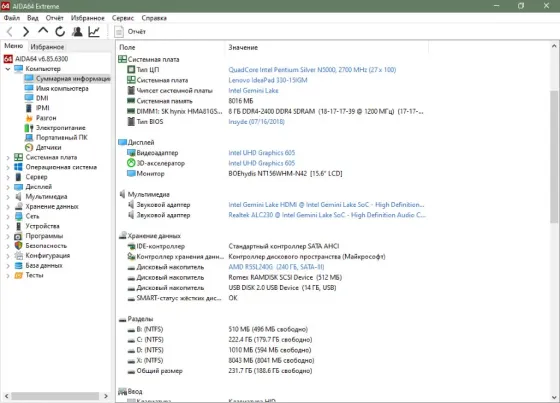Image resolution: width=560 pixels, height=403 pixels.
Task: Select the База данных icon
Action: [18, 265]
